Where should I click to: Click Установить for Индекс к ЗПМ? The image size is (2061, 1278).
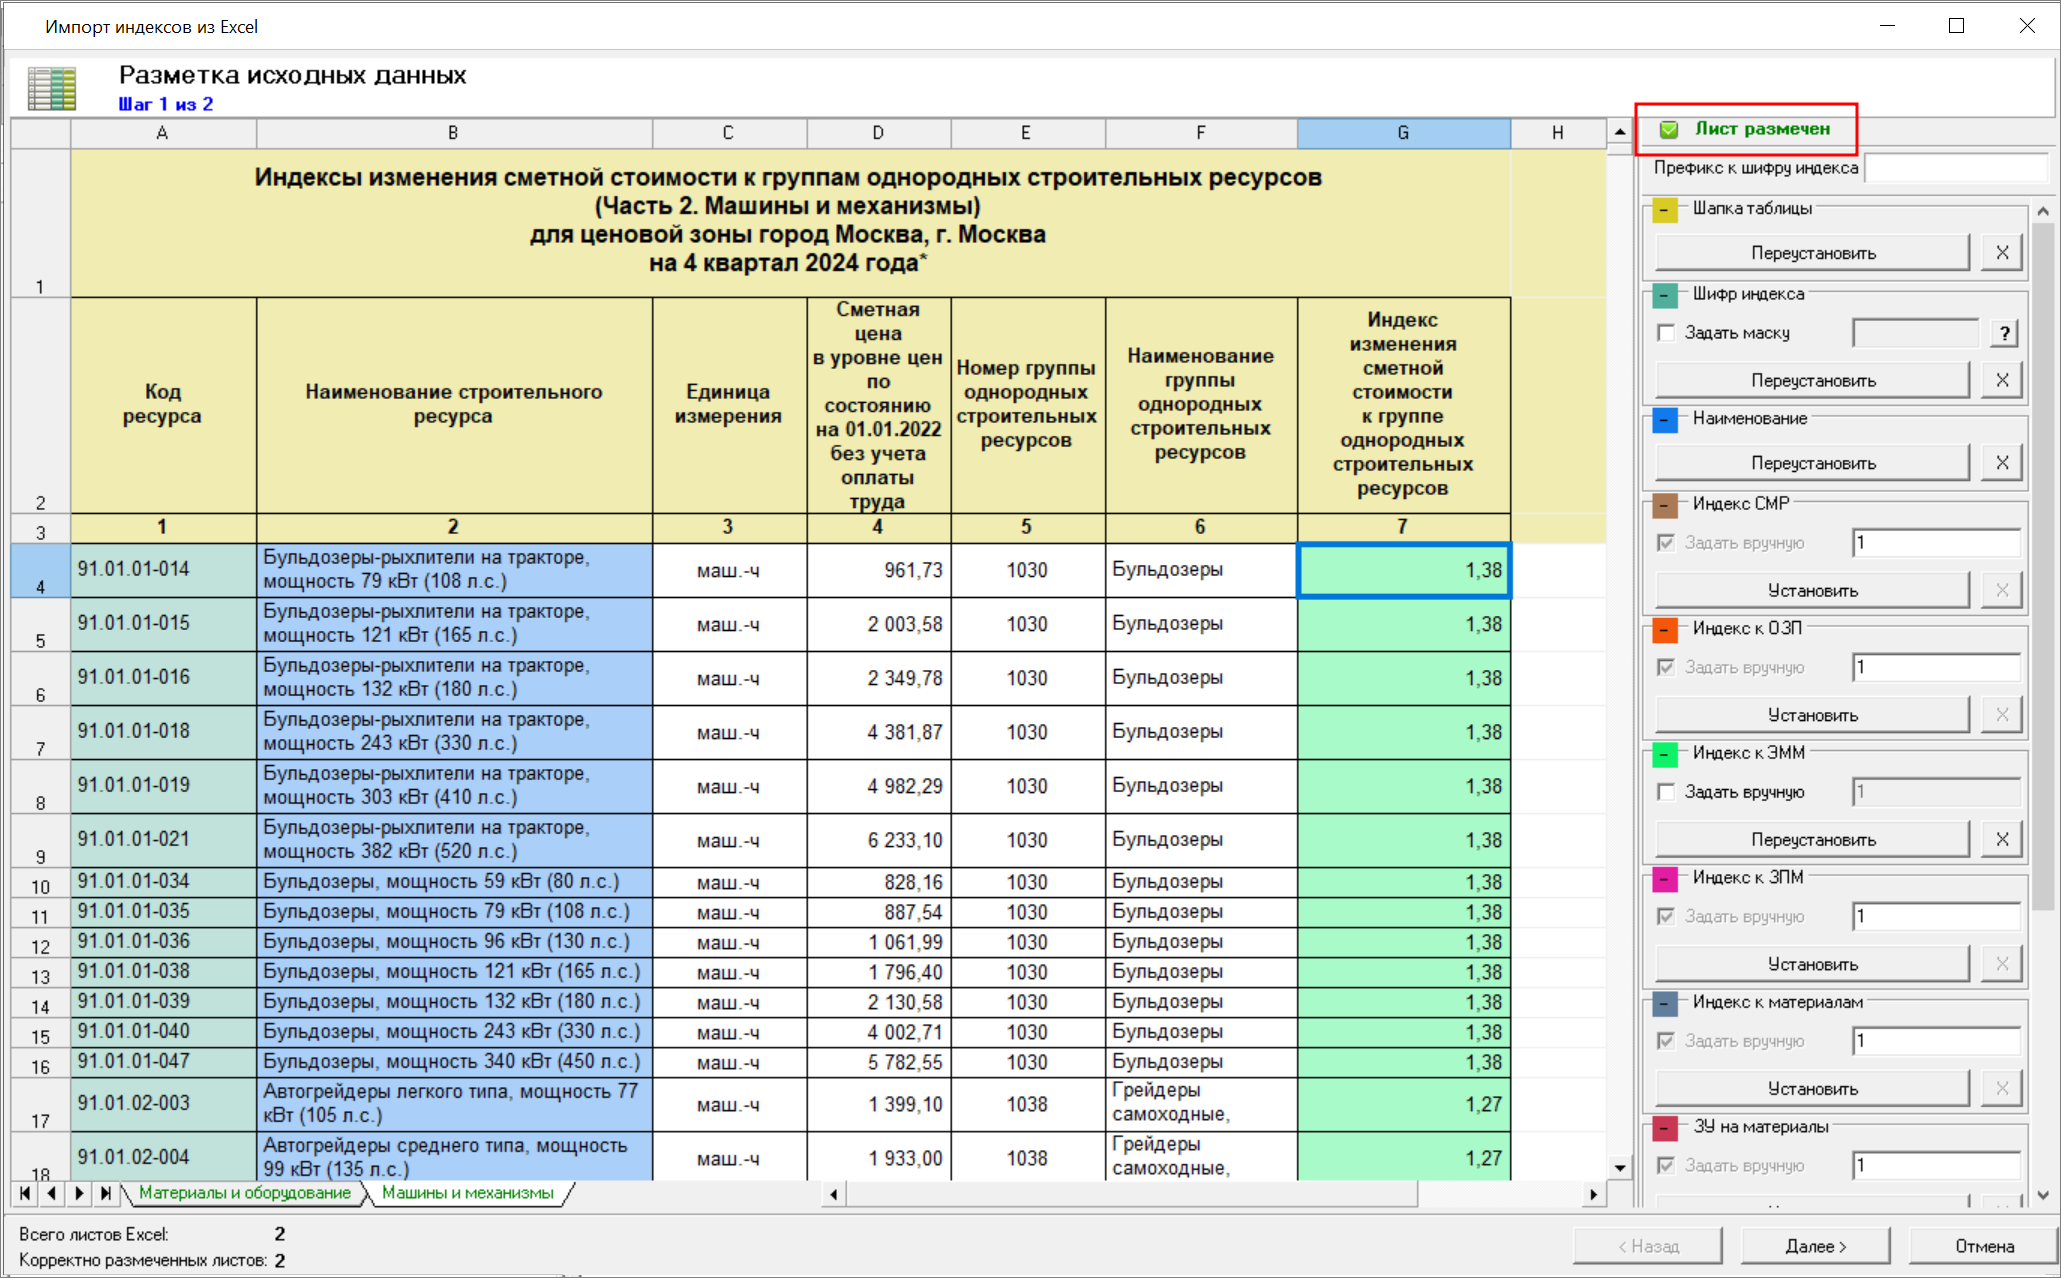coord(1813,964)
